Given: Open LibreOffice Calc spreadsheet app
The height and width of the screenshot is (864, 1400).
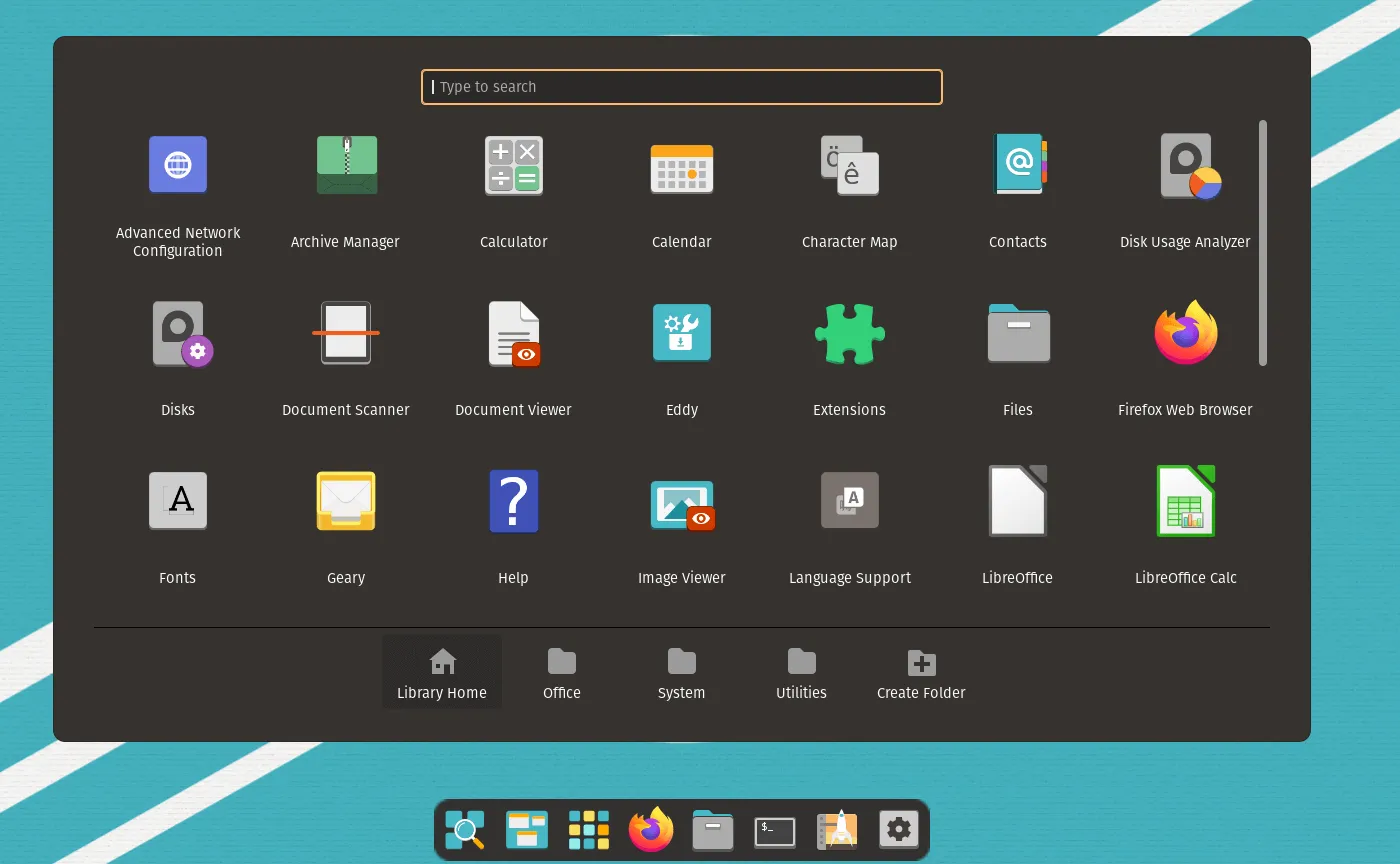Looking at the screenshot, I should click(x=1185, y=502).
